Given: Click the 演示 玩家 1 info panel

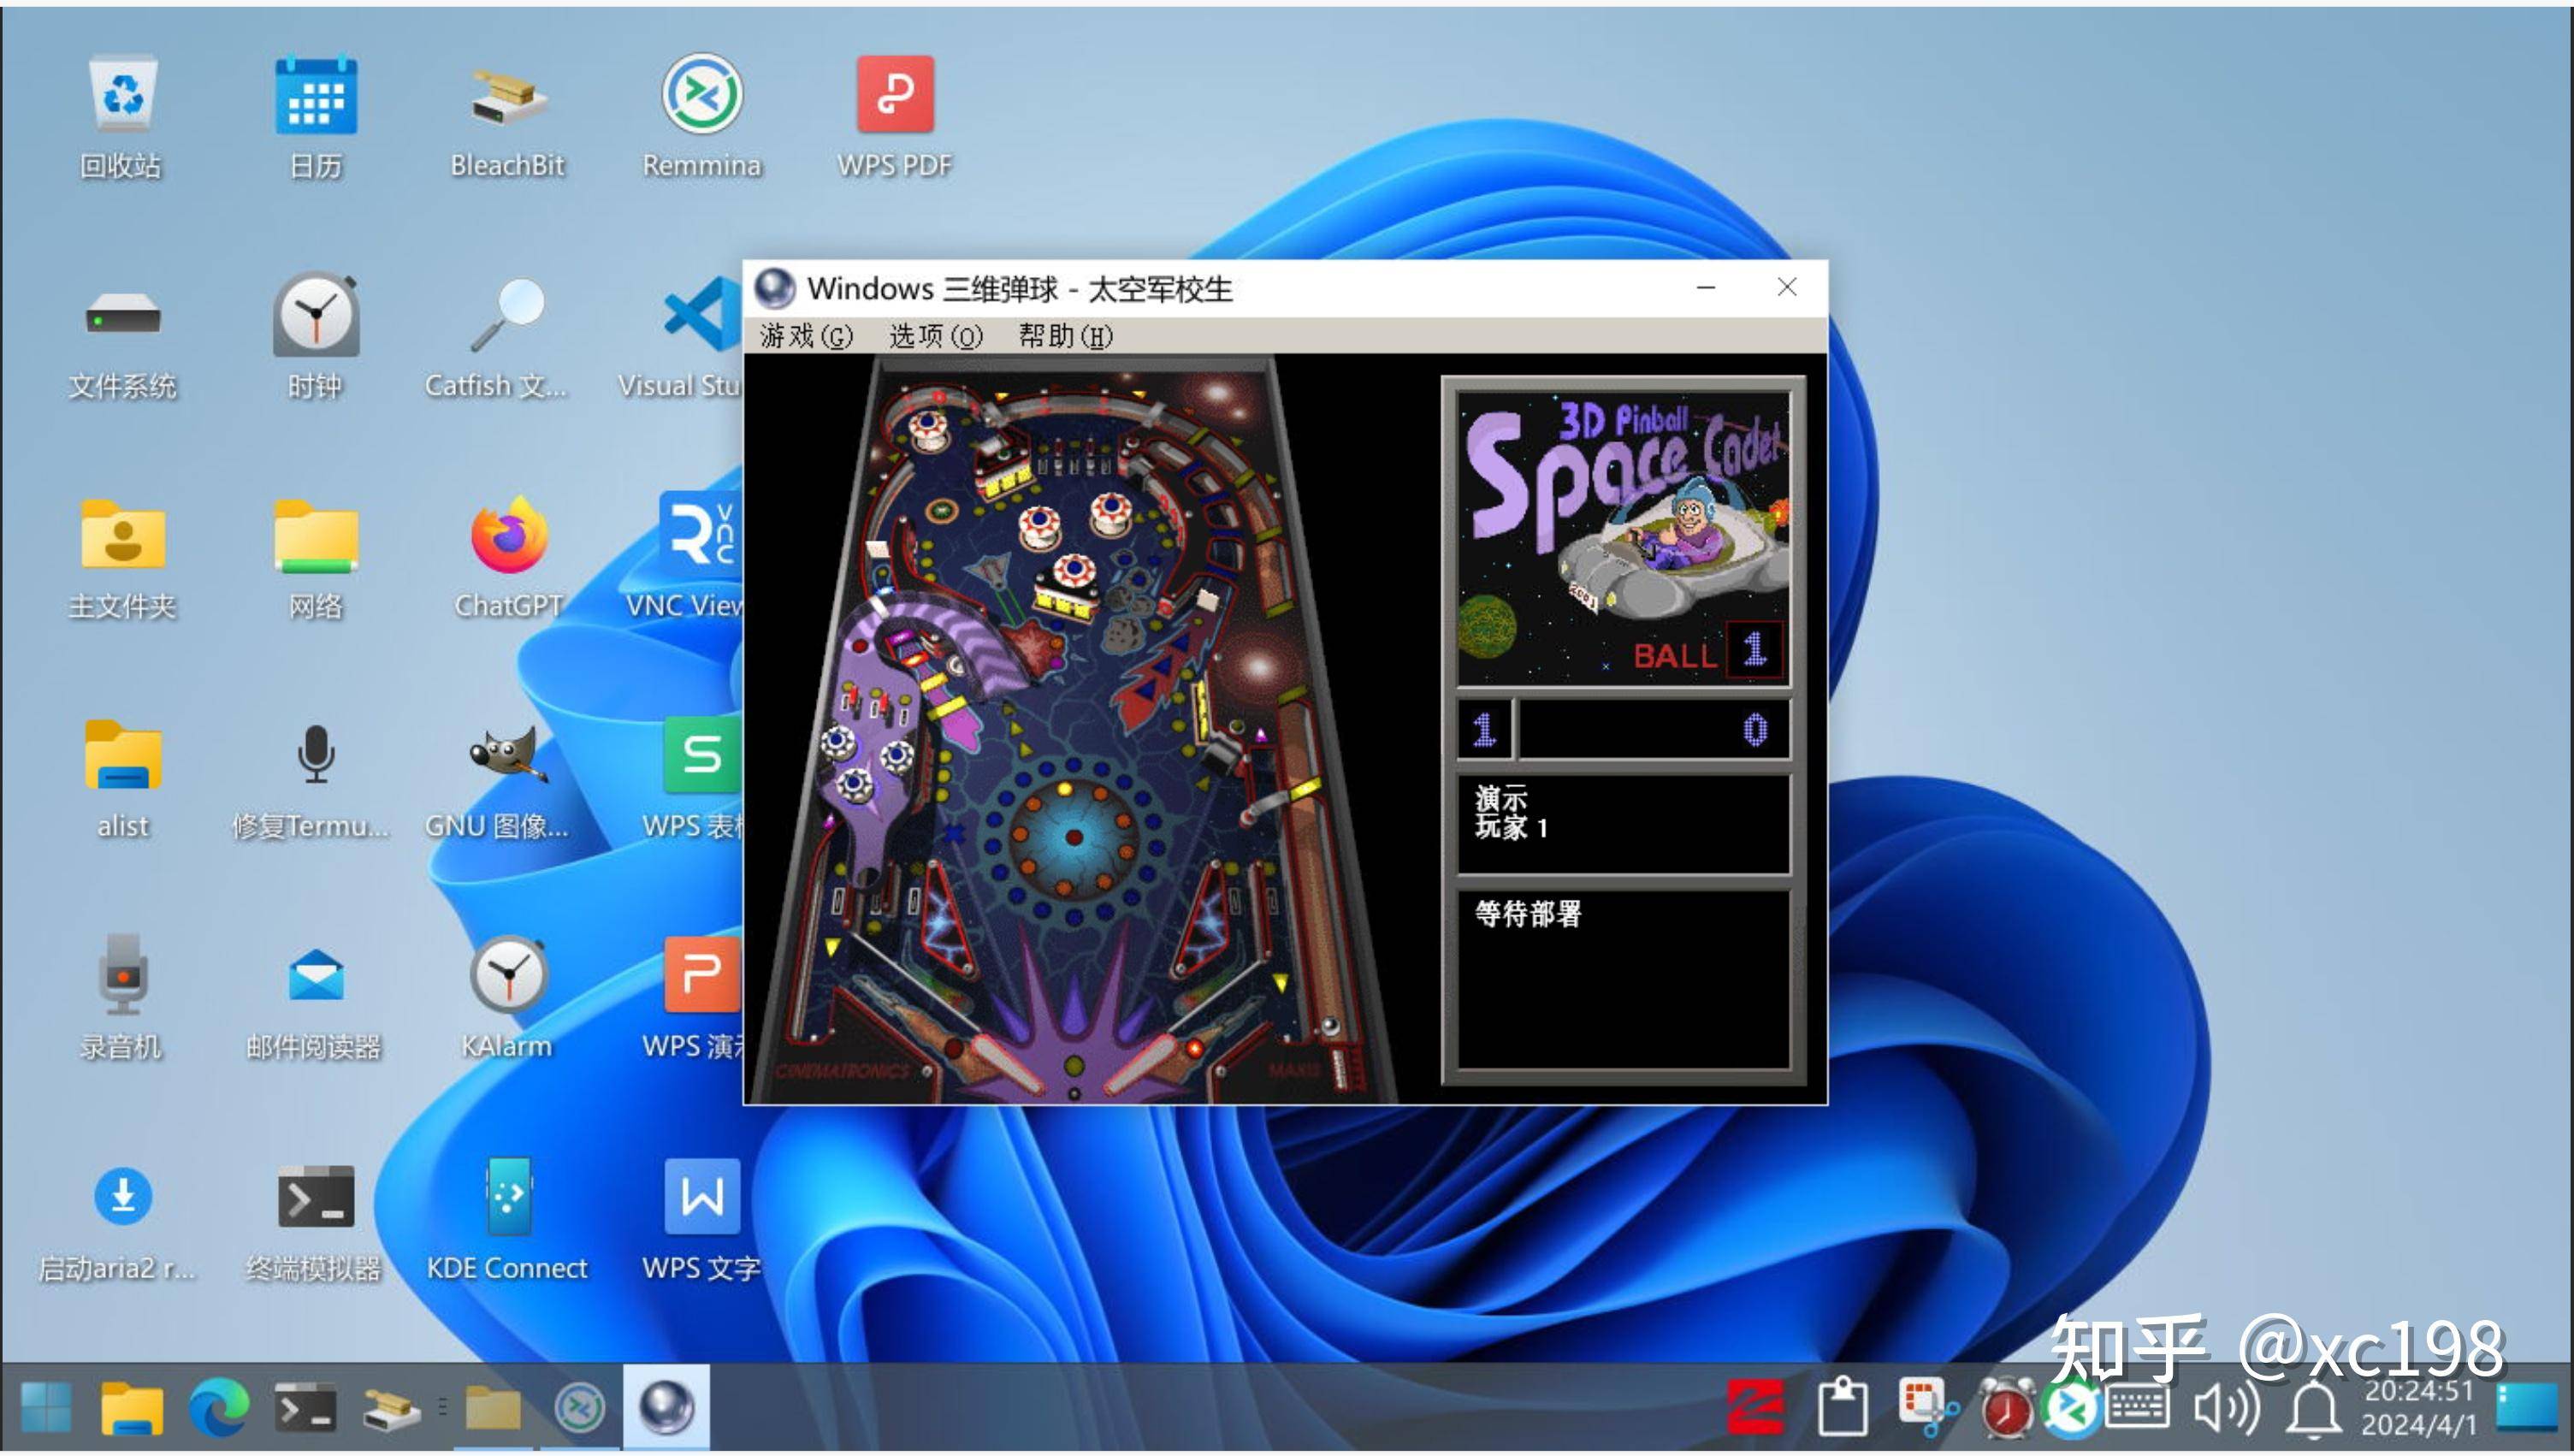Looking at the screenshot, I should tap(1623, 824).
